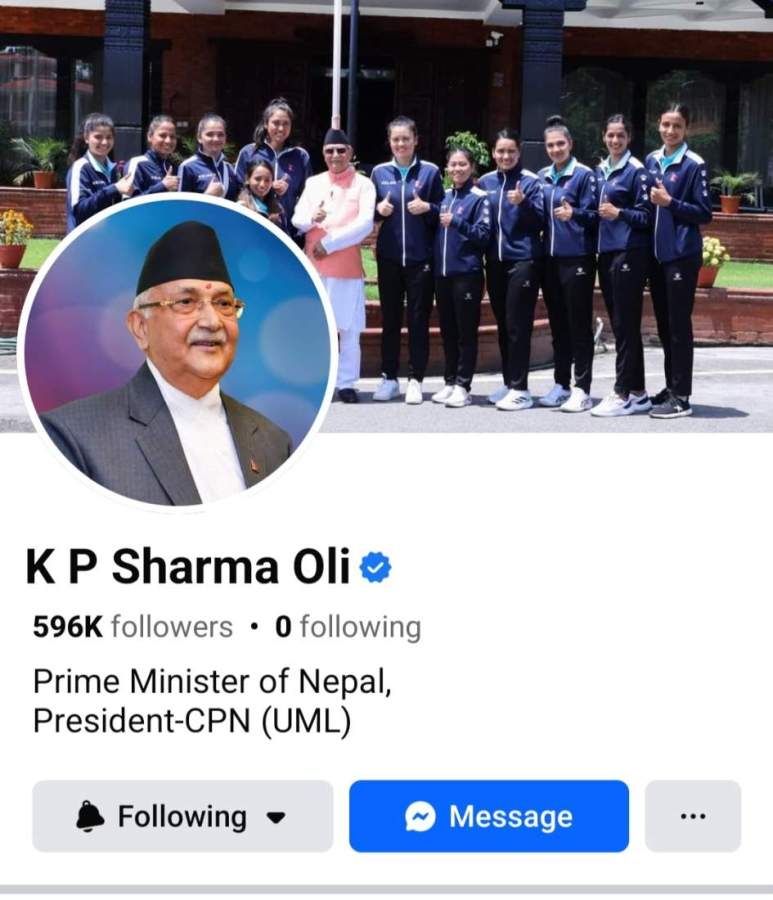
Task: Click the President-CPN (UML) bio line
Action: pos(192,720)
